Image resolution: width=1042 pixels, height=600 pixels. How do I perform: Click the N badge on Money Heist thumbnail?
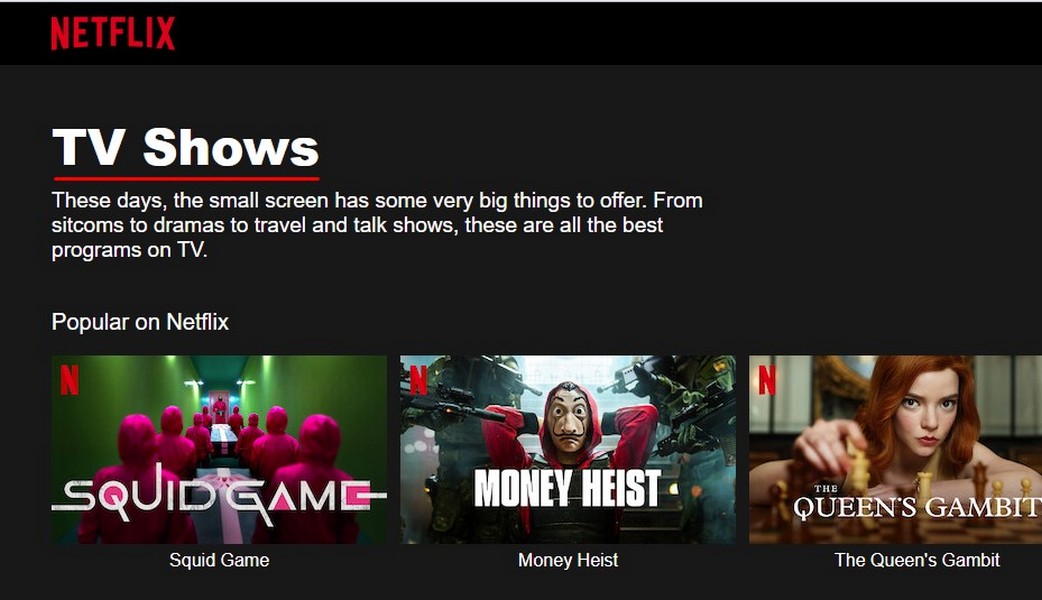tap(418, 379)
